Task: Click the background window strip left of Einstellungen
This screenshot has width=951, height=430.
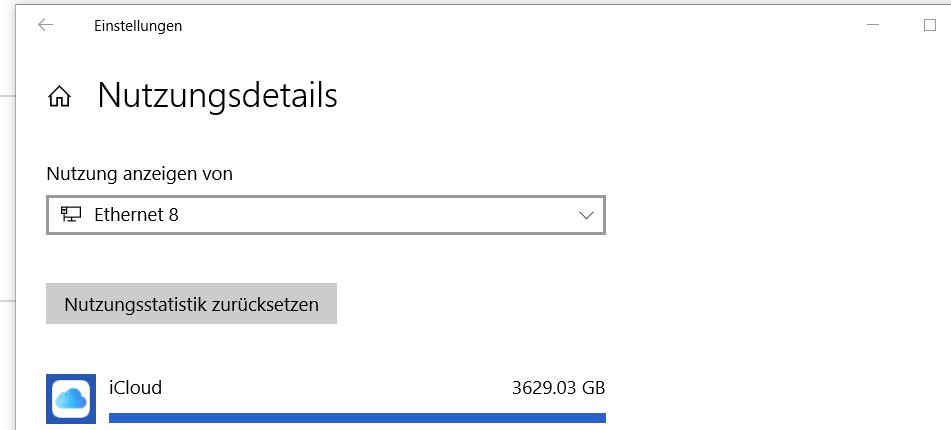Action: (7, 200)
